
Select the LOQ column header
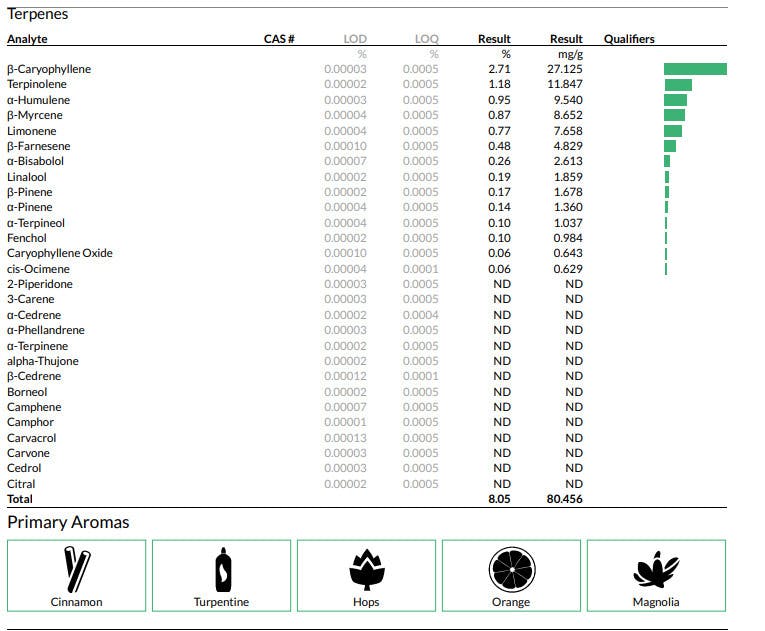click(427, 39)
